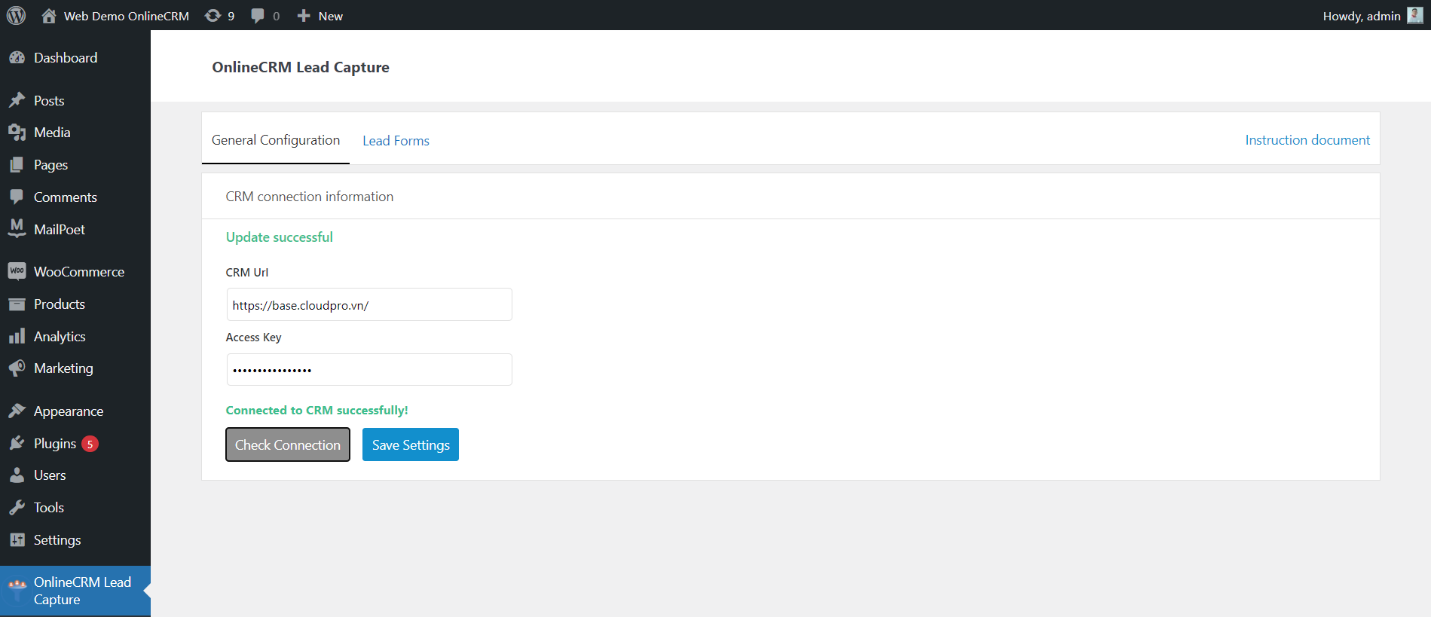Screen dimensions: 1431x617
Task: Open the Instruction document link
Action: coord(1307,140)
